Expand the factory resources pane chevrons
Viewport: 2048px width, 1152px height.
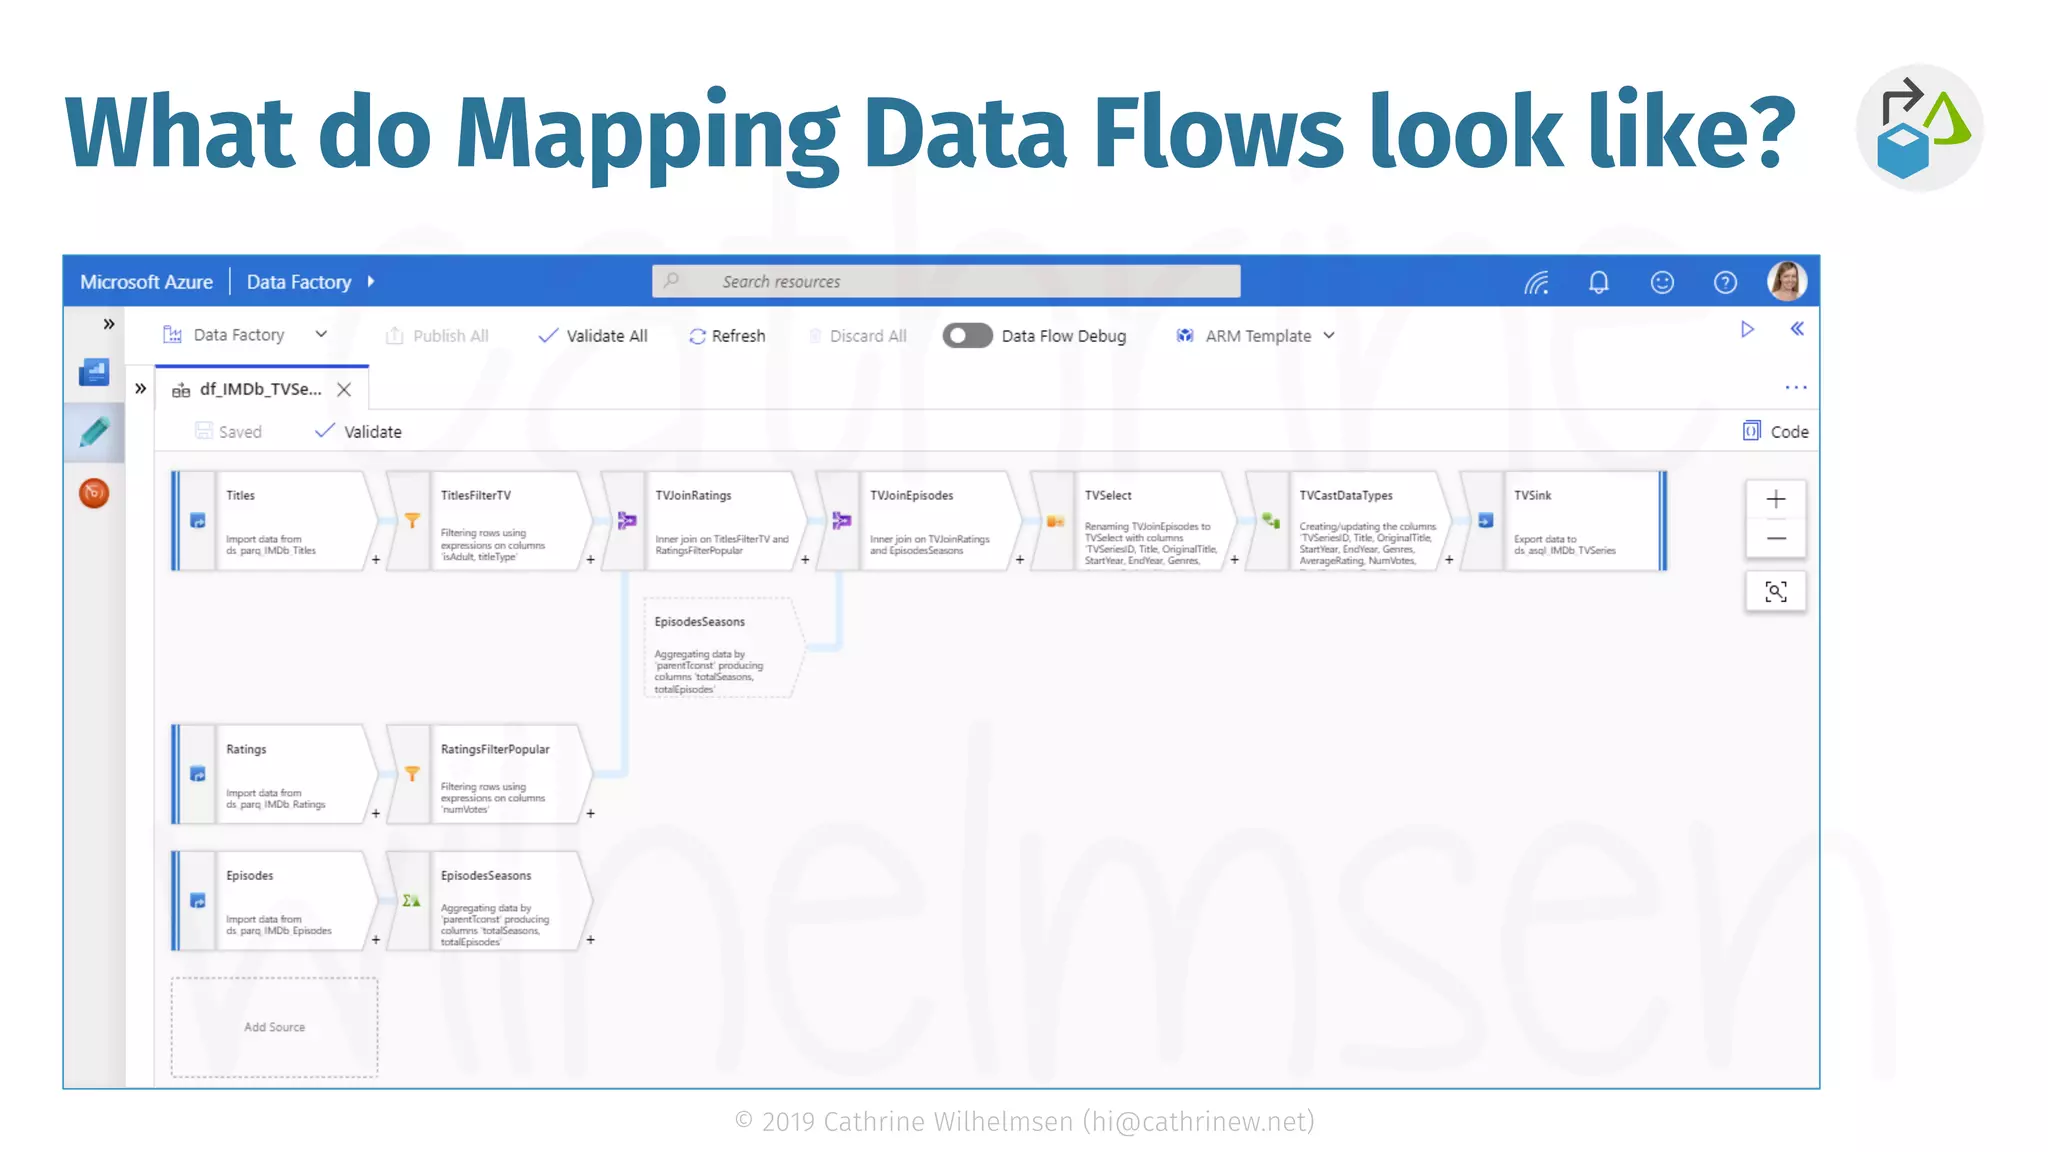(x=141, y=388)
